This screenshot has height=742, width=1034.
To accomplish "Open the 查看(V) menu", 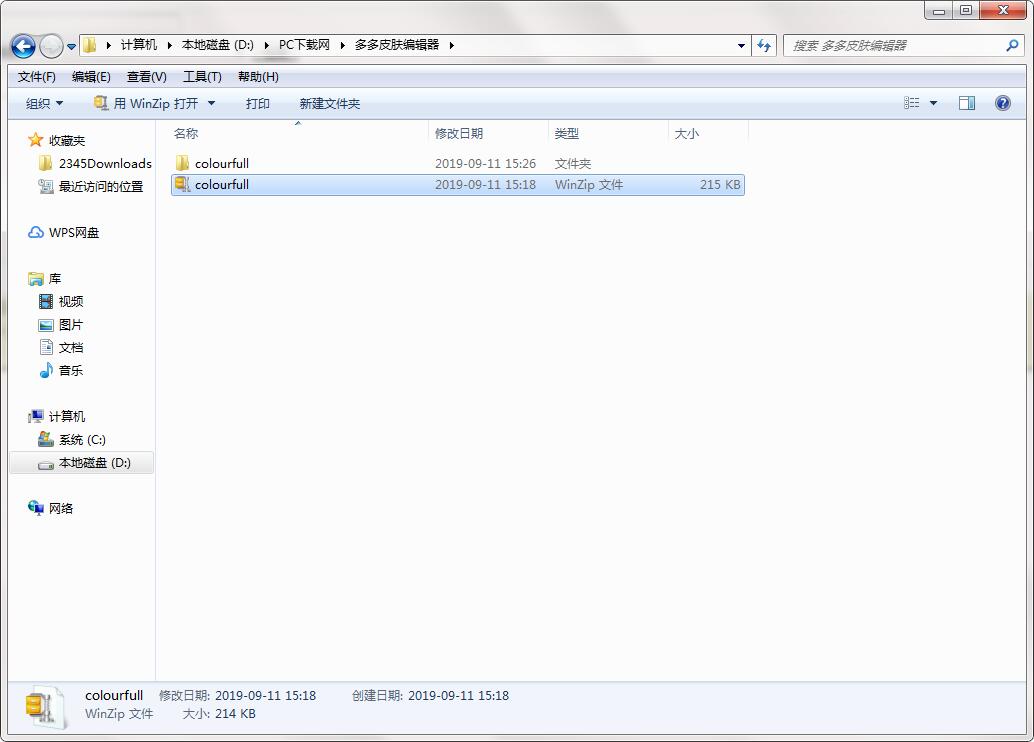I will pos(146,77).
